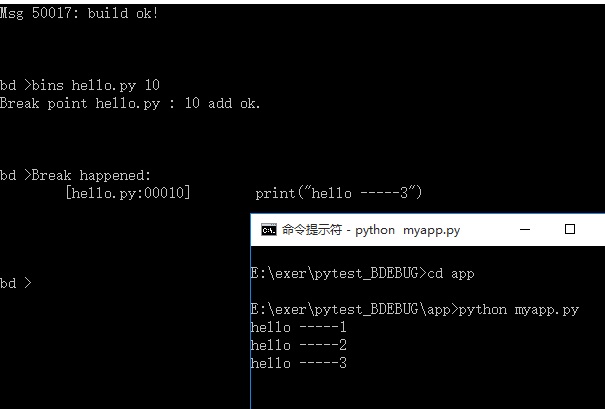Click the Break happened message line

point(75,176)
